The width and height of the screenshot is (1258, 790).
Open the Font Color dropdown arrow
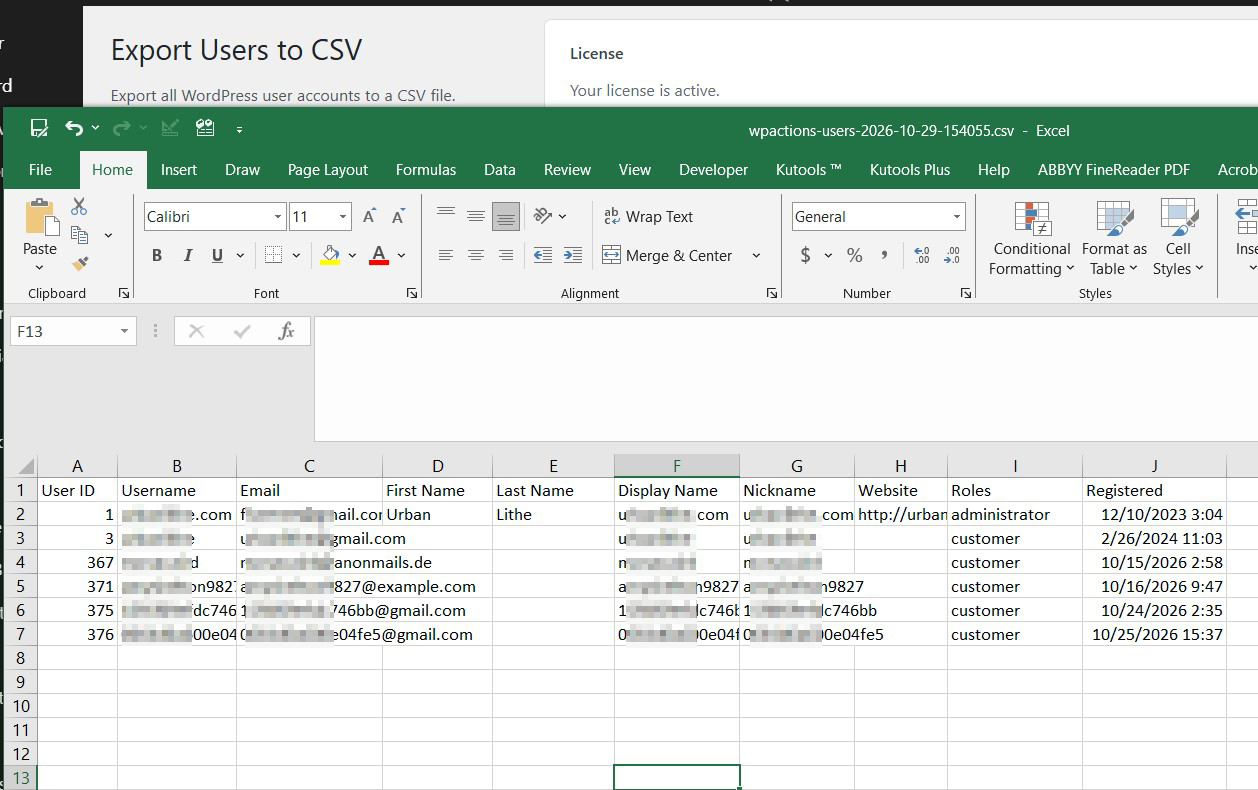pos(401,256)
